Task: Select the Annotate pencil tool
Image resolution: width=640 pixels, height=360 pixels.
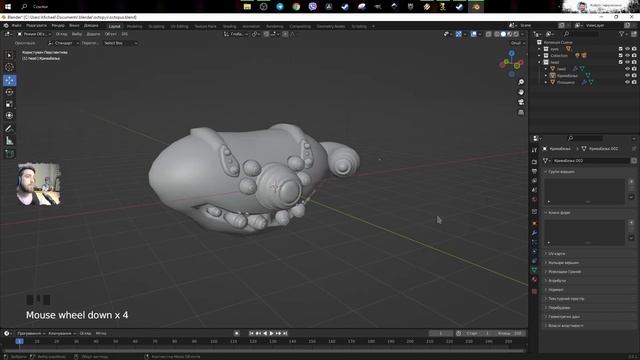Action: [x=9, y=129]
